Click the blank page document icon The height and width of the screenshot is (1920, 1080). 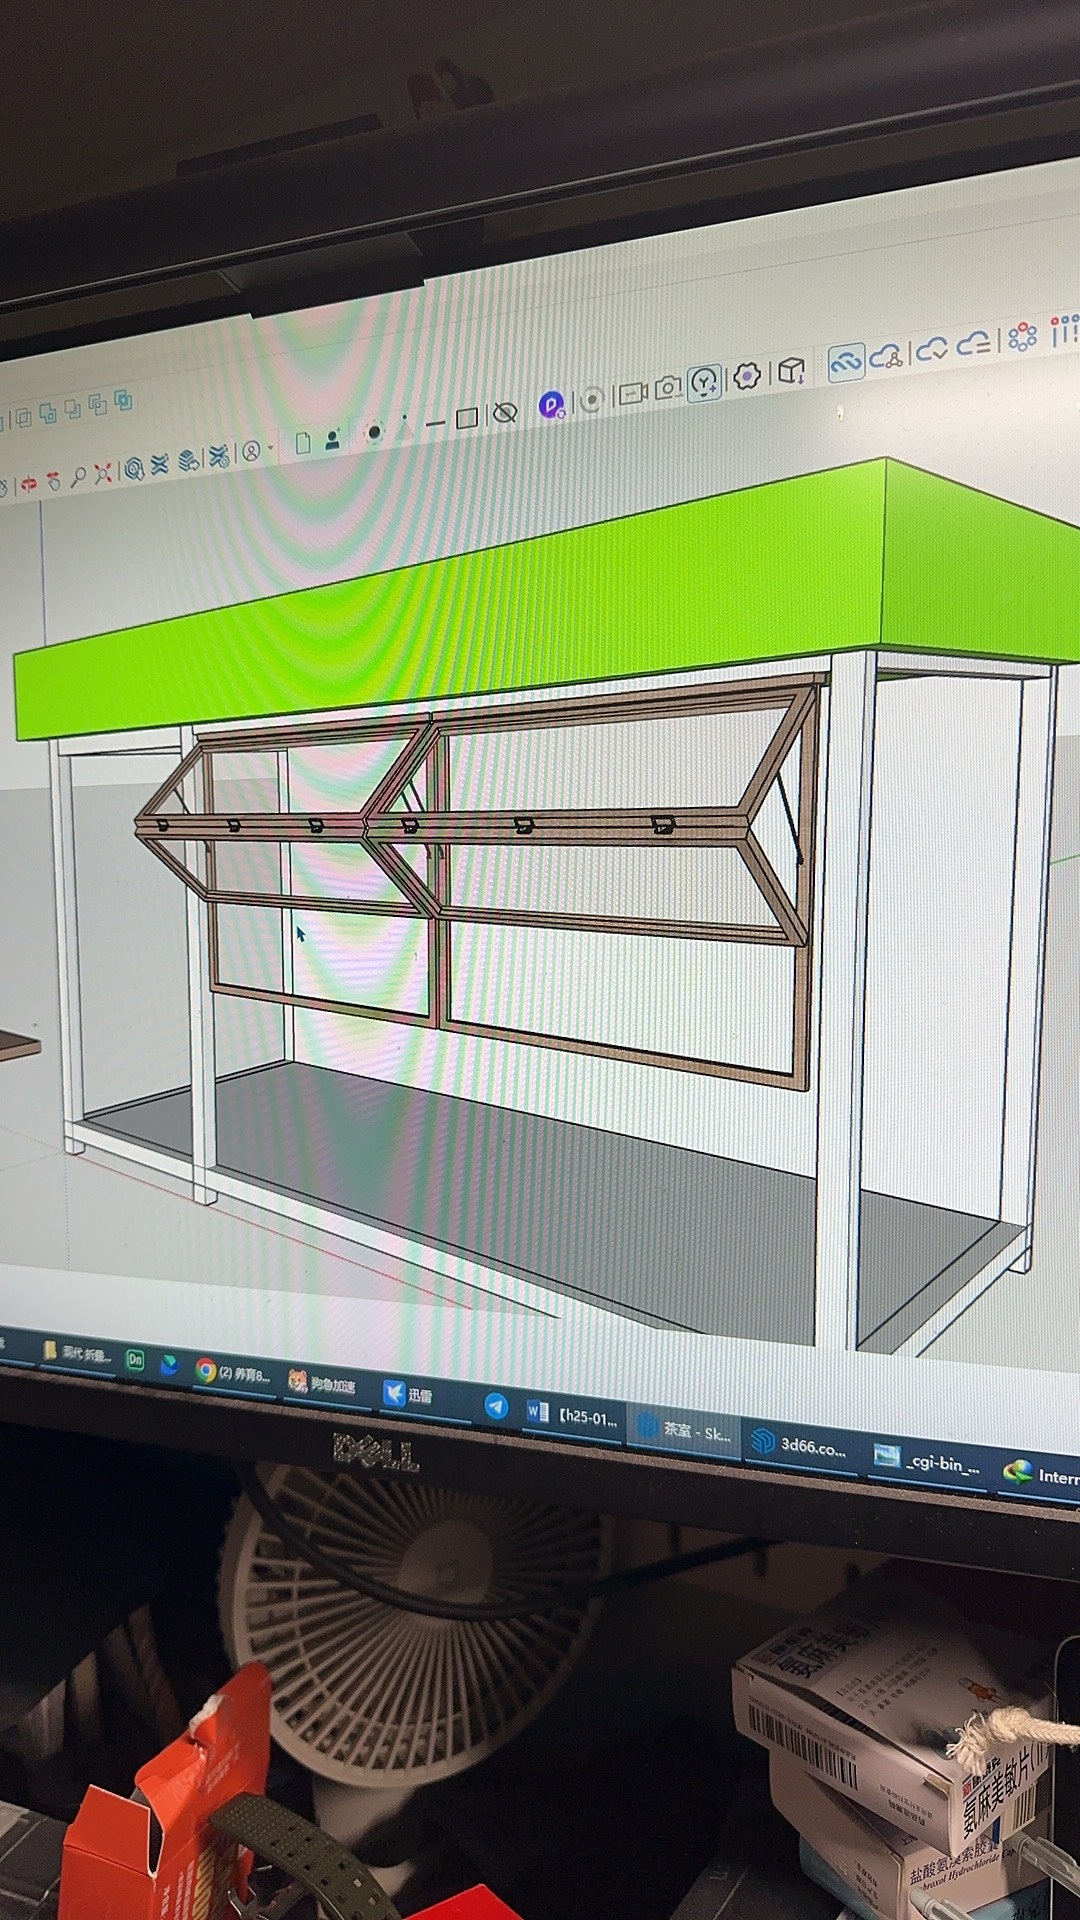303,443
